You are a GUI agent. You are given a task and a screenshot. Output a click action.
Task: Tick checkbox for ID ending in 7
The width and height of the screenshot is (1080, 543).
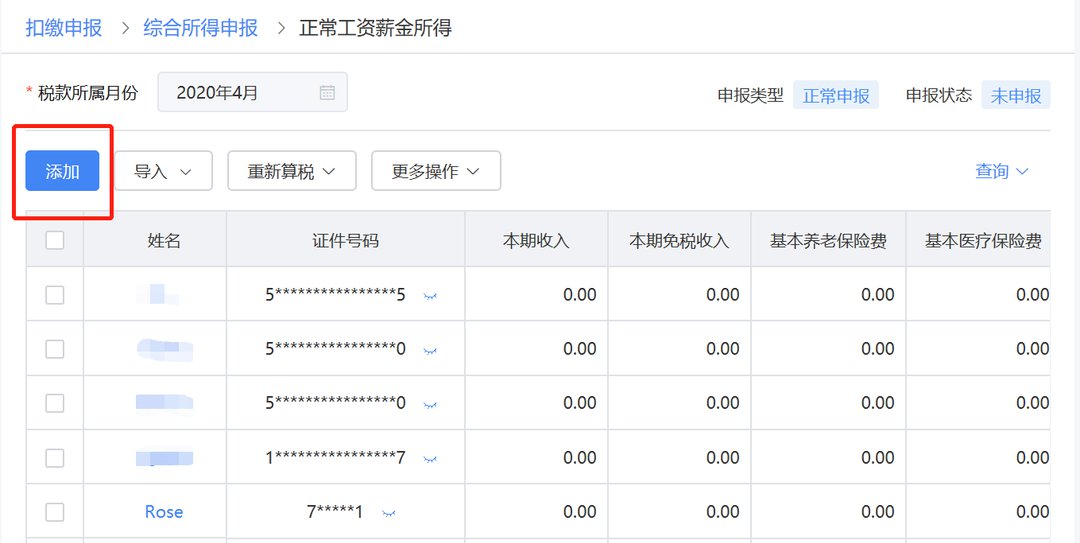(55, 458)
